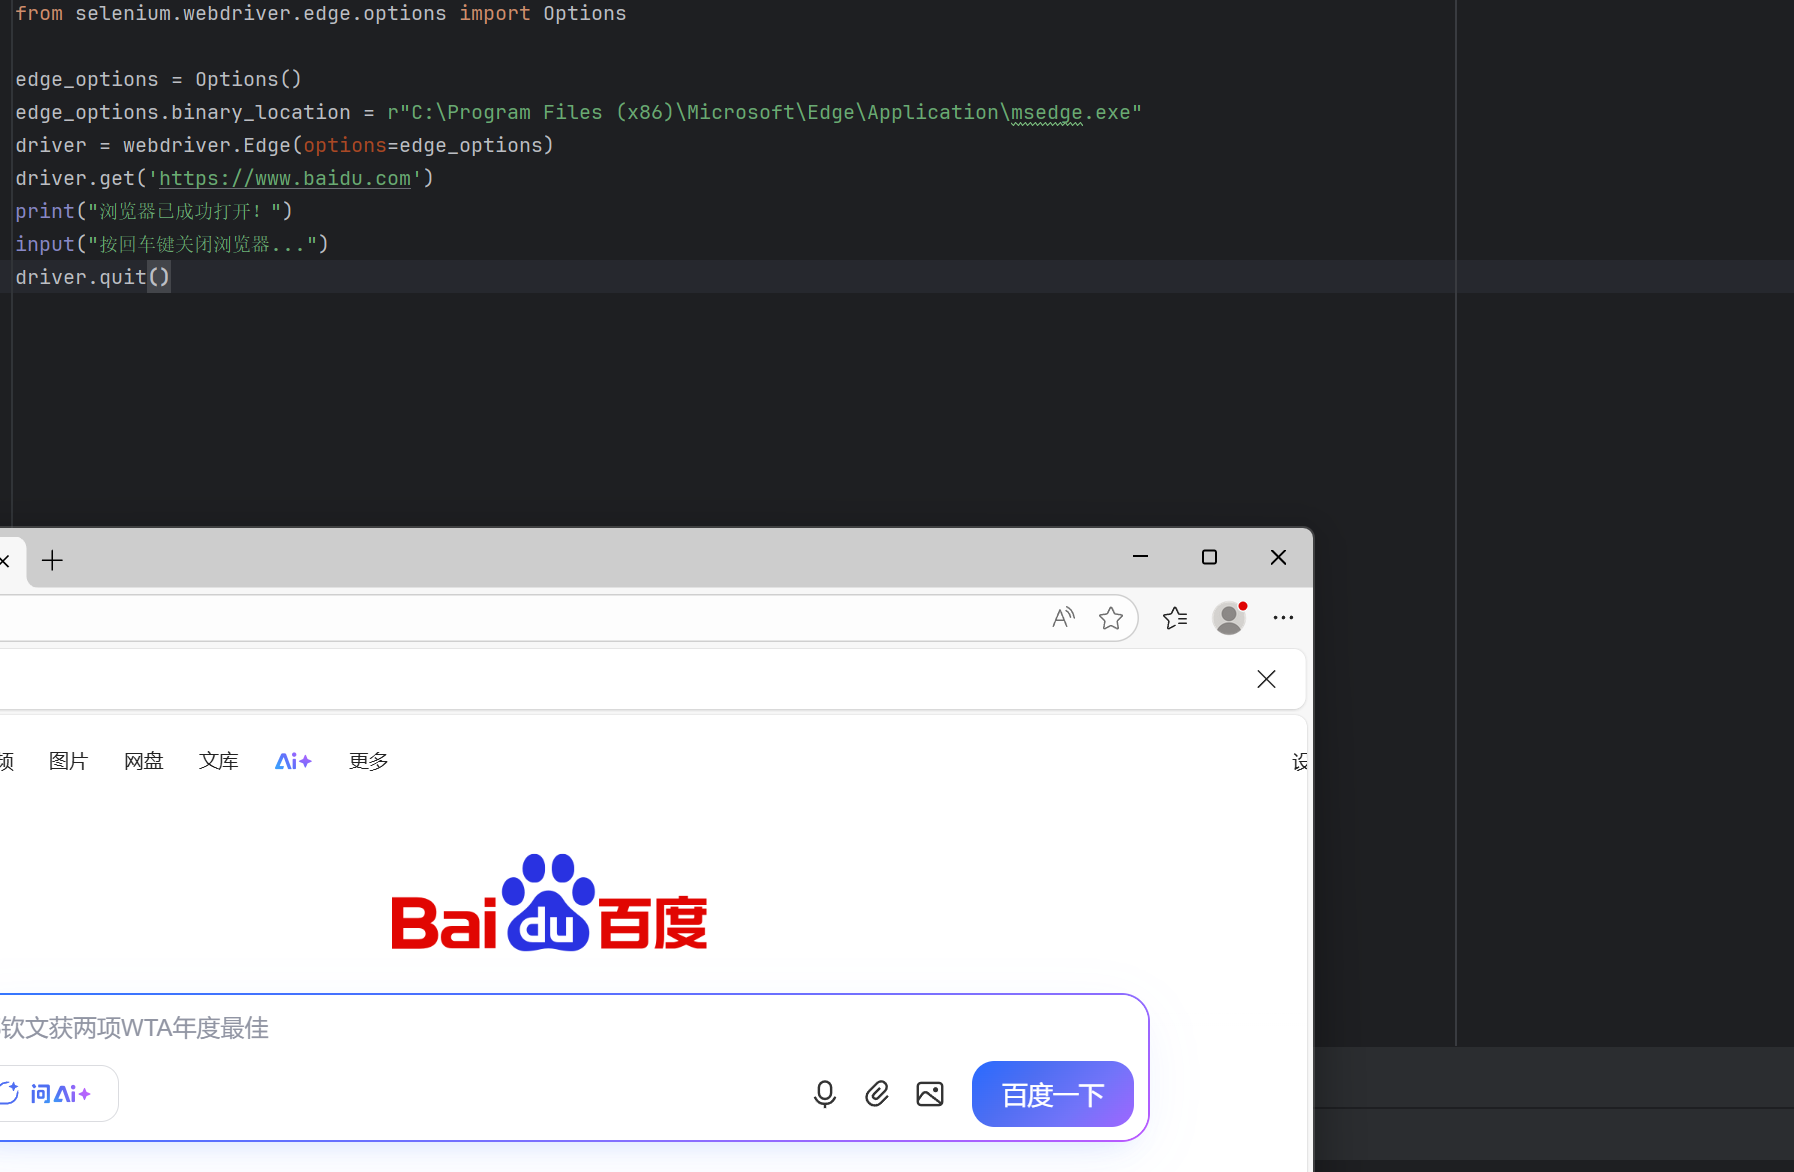The width and height of the screenshot is (1794, 1172).
Task: Open the AI+ link in Baidu navigation
Action: tap(294, 761)
